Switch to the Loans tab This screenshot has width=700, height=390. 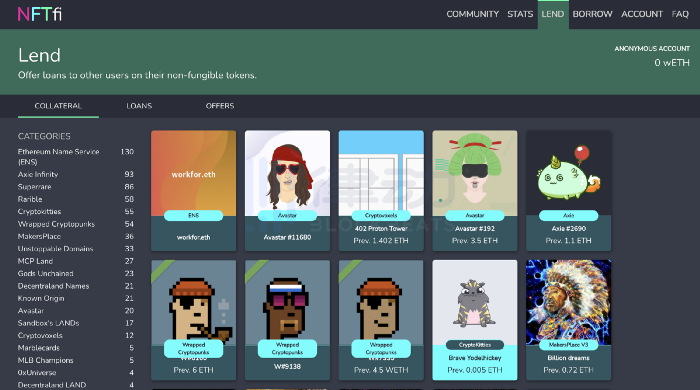click(139, 106)
